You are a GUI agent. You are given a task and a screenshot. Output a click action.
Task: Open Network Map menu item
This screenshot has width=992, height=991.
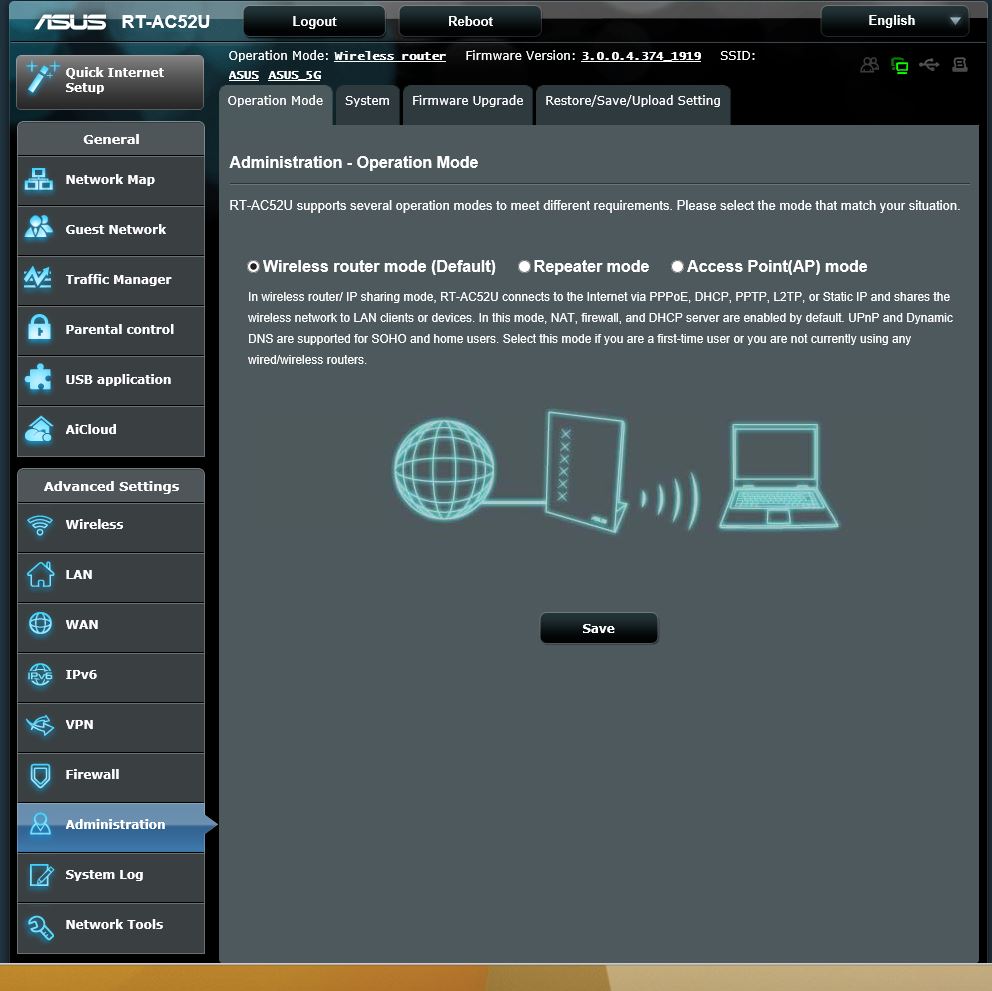click(111, 180)
